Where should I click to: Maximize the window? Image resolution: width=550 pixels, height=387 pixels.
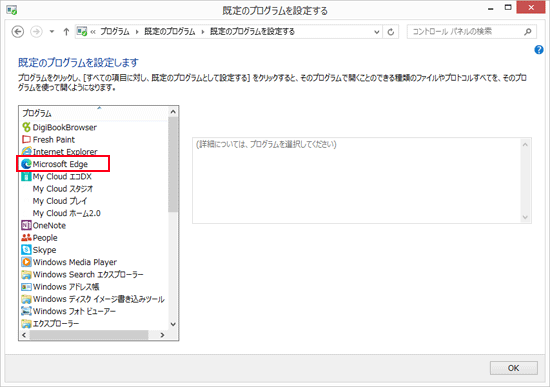coord(508,8)
